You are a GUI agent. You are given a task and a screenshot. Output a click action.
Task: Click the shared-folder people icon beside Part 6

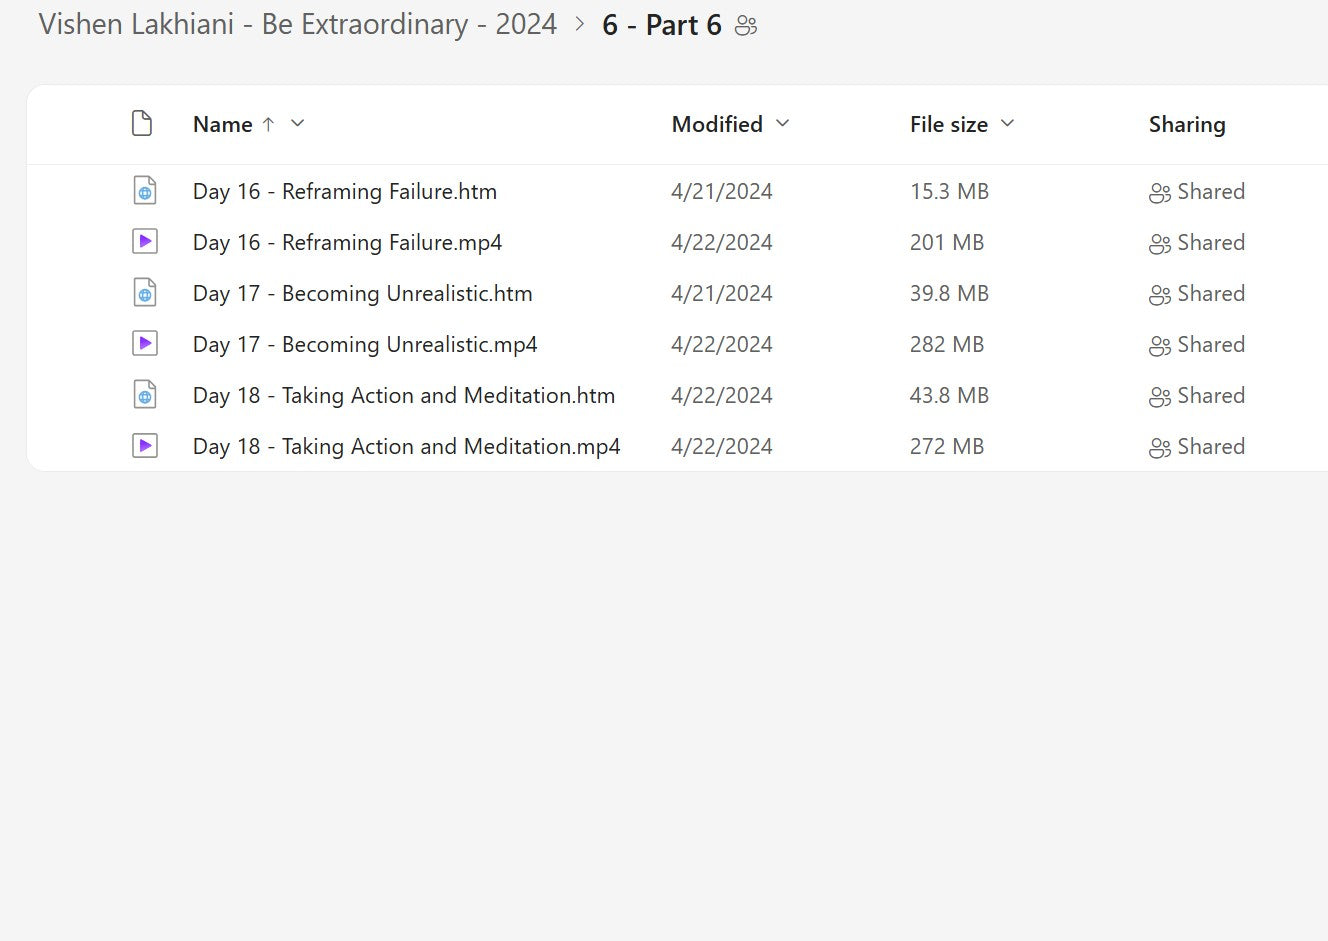746,26
